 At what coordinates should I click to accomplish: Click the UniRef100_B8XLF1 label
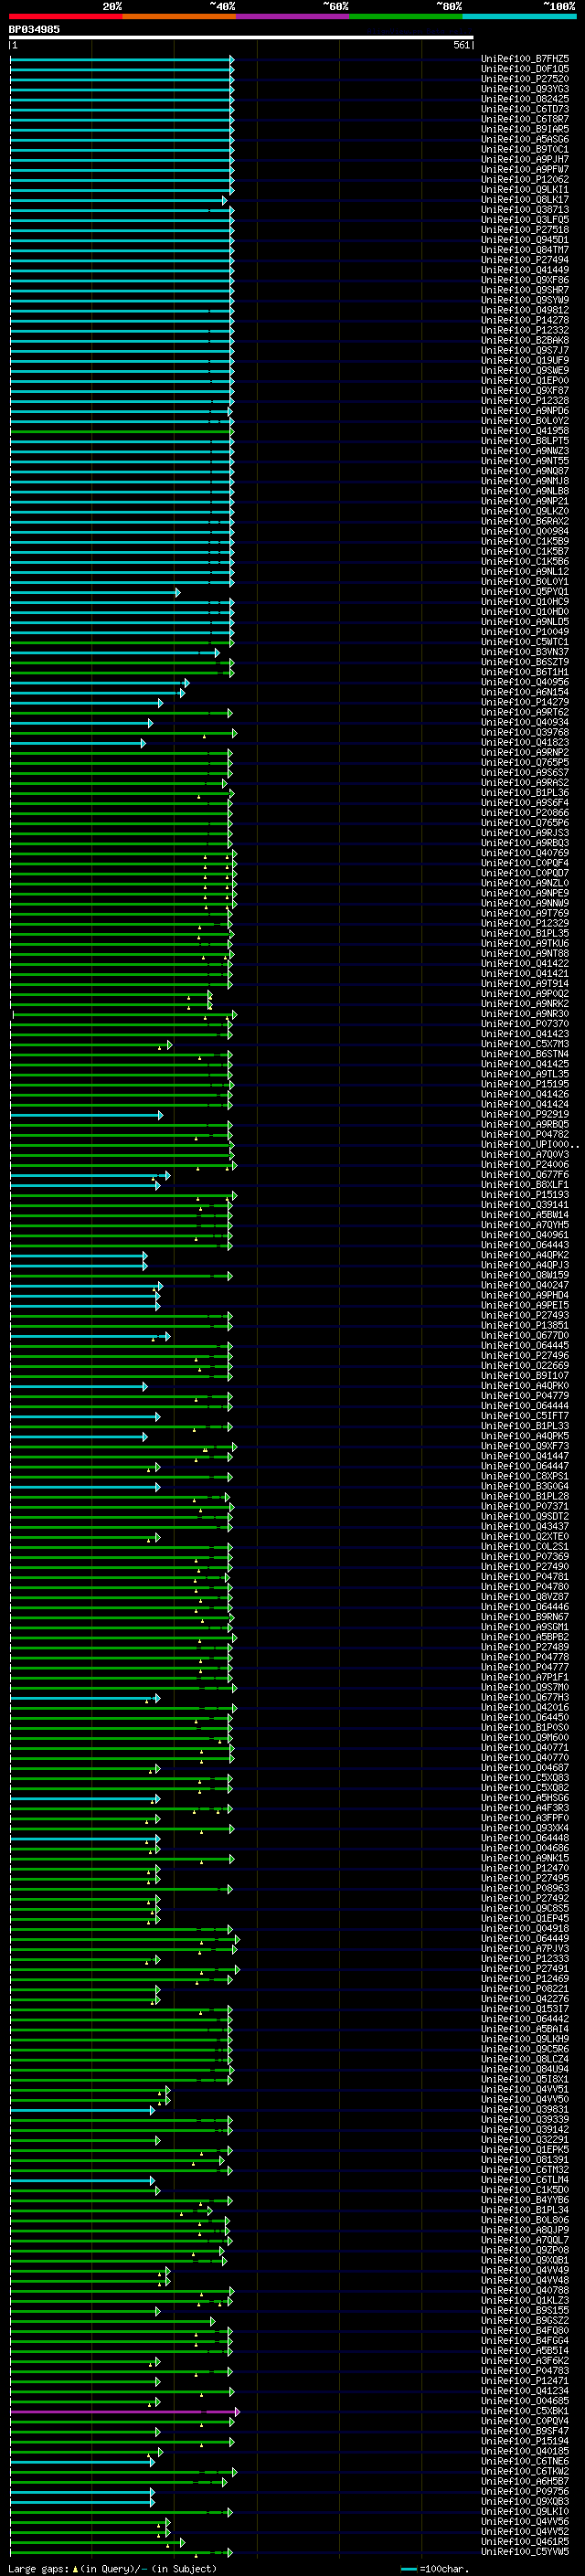click(525, 1185)
